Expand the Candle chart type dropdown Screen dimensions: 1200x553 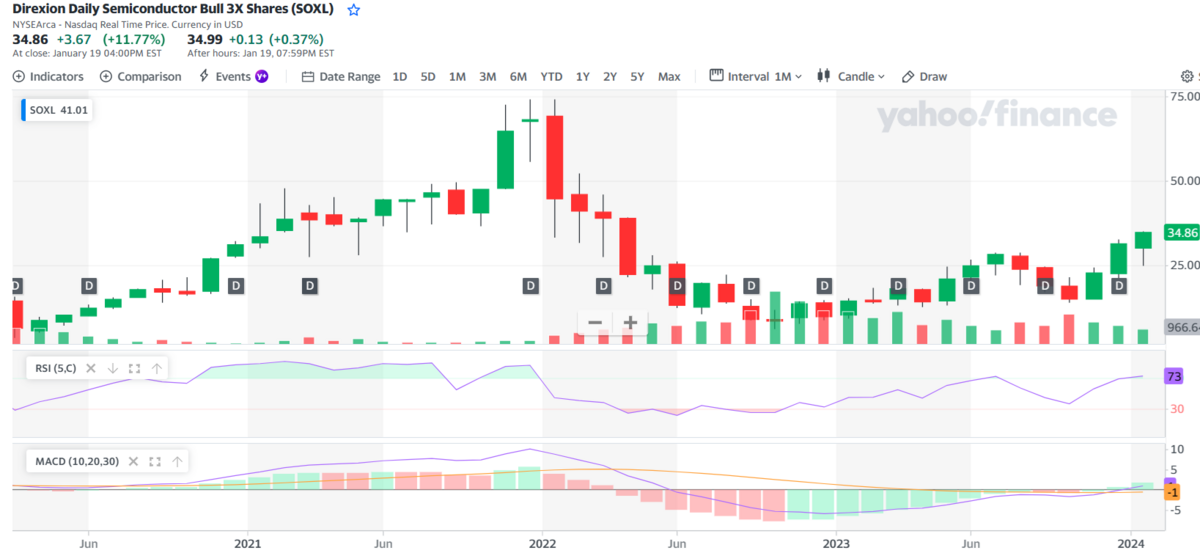click(x=851, y=76)
